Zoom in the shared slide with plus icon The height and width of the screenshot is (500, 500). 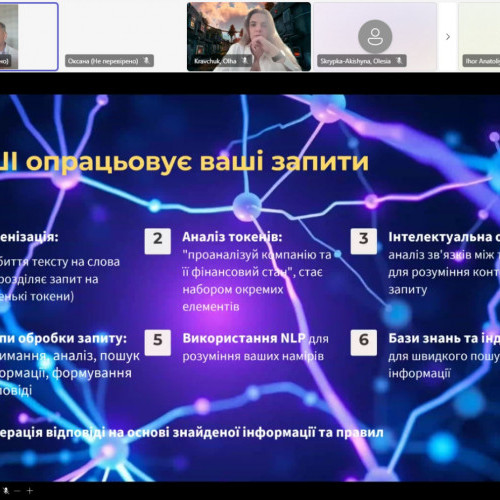30,491
